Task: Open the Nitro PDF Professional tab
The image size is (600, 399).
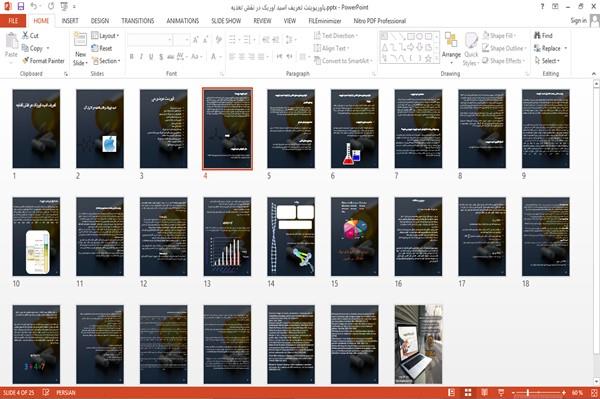Action: click(380, 21)
